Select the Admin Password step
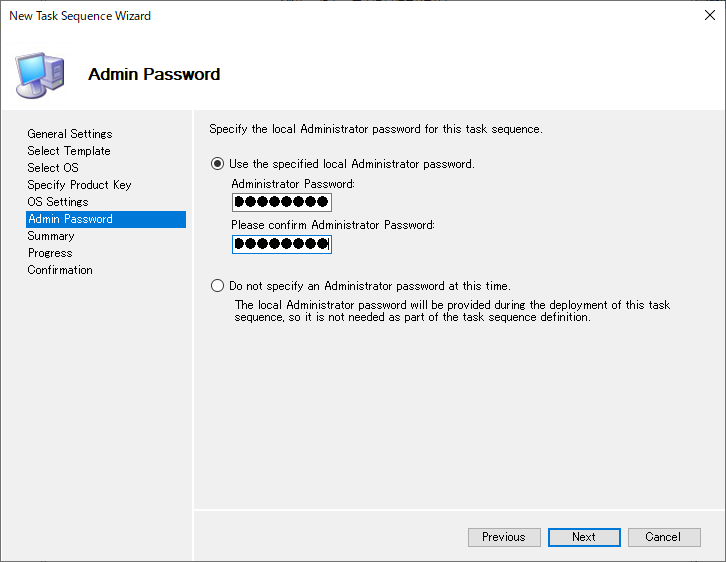726x562 pixels. pyautogui.click(x=70, y=219)
